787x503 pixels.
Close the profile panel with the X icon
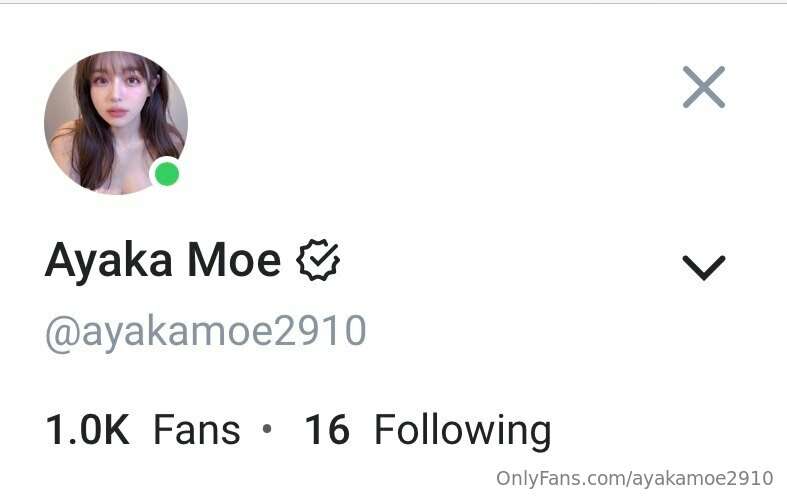pos(704,87)
